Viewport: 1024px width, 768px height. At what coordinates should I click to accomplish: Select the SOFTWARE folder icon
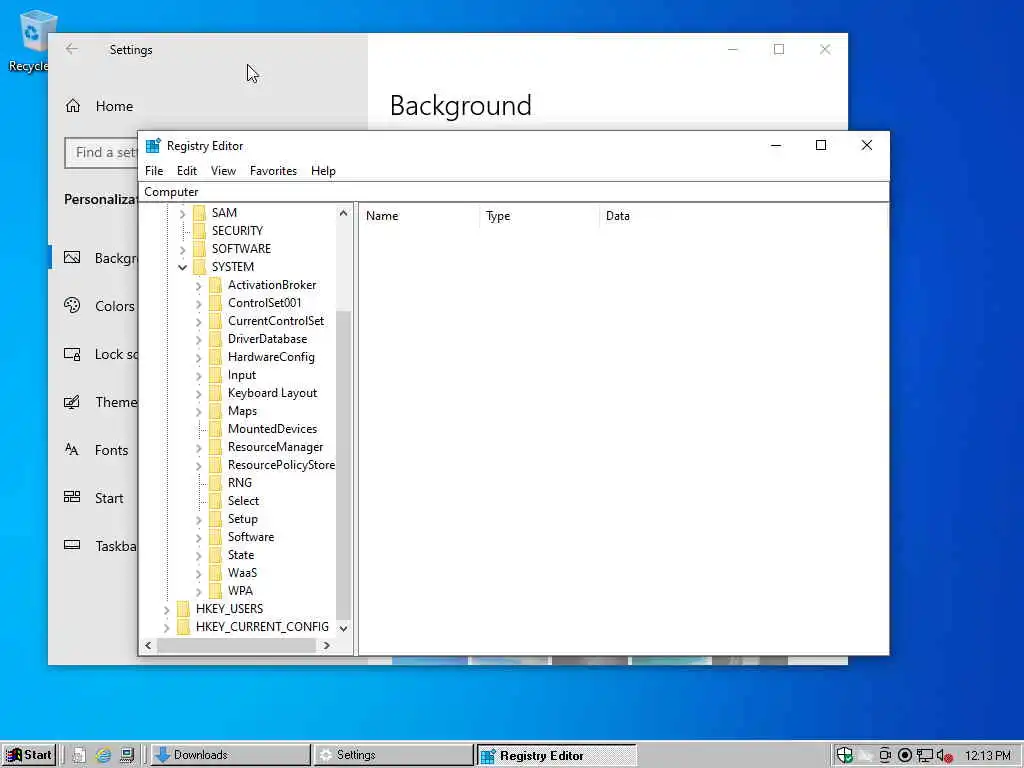pos(200,249)
